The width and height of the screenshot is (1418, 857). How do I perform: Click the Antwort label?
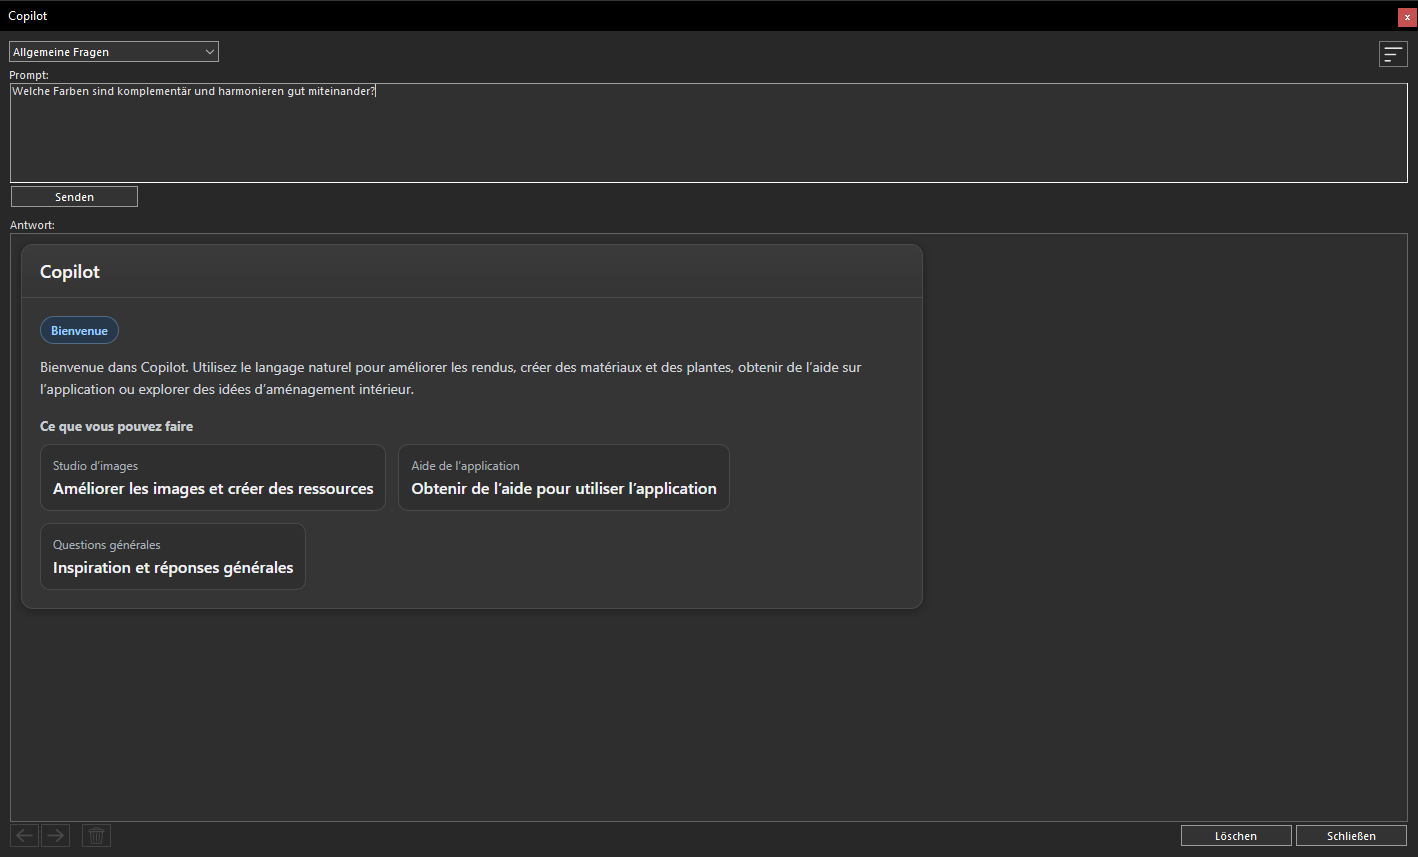click(x=32, y=225)
